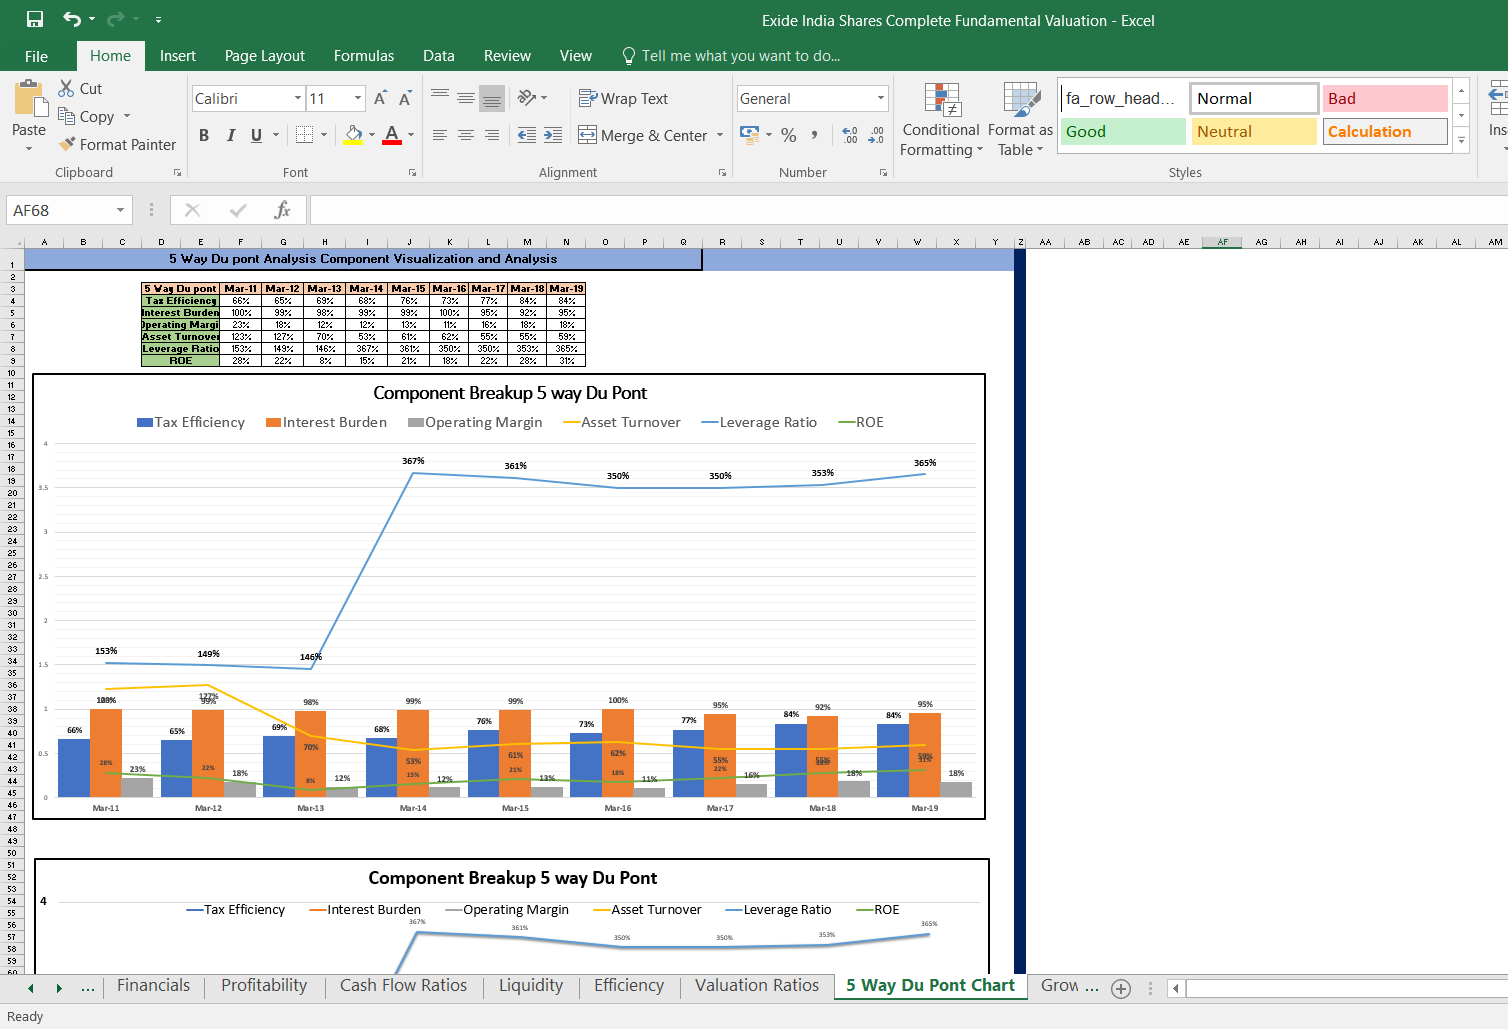
Task: Toggle Bold formatting
Action: [204, 134]
